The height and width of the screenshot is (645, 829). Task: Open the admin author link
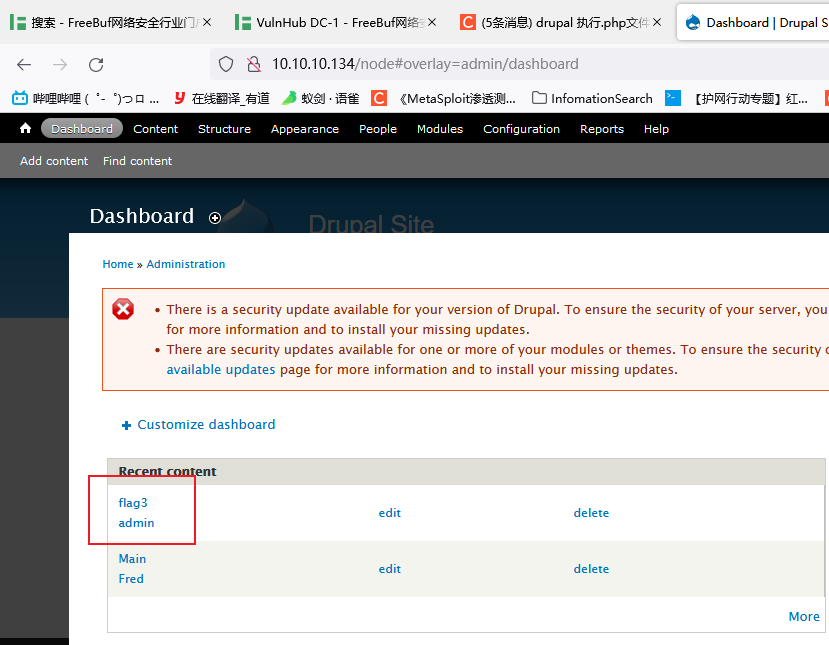click(136, 523)
